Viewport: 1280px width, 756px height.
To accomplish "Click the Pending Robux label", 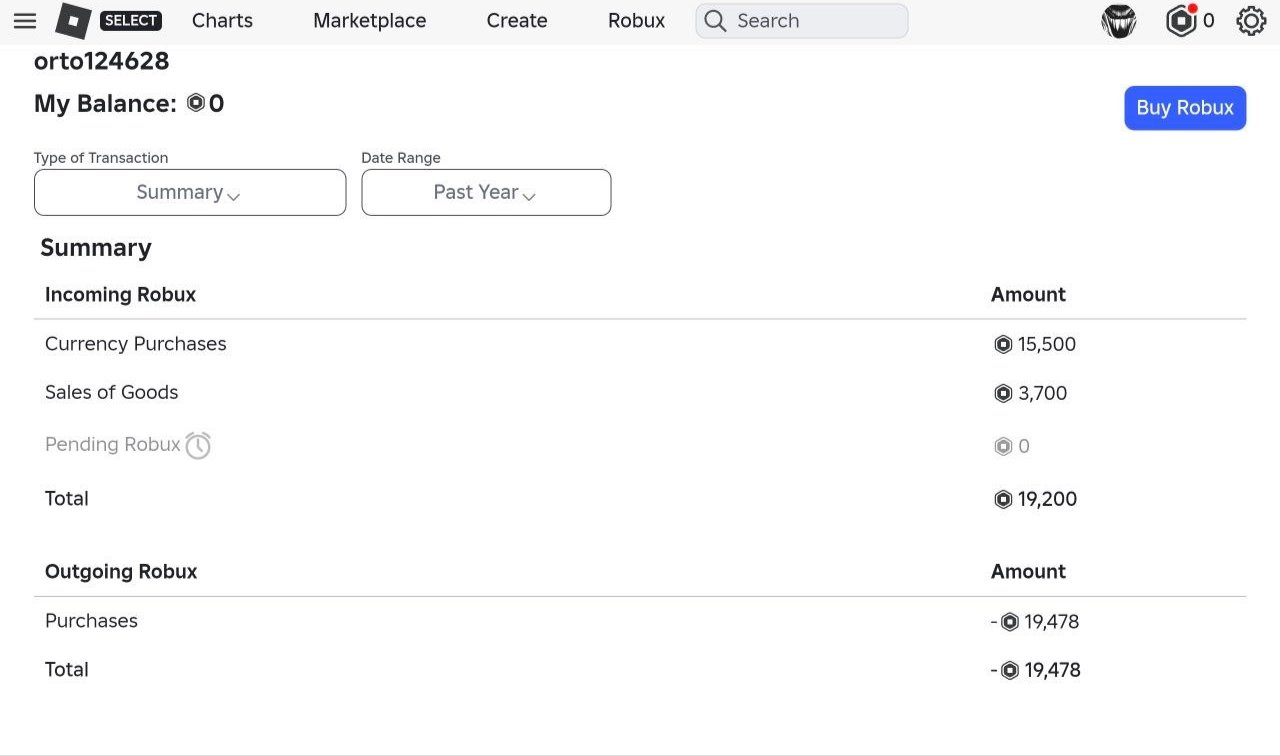I will click(113, 445).
